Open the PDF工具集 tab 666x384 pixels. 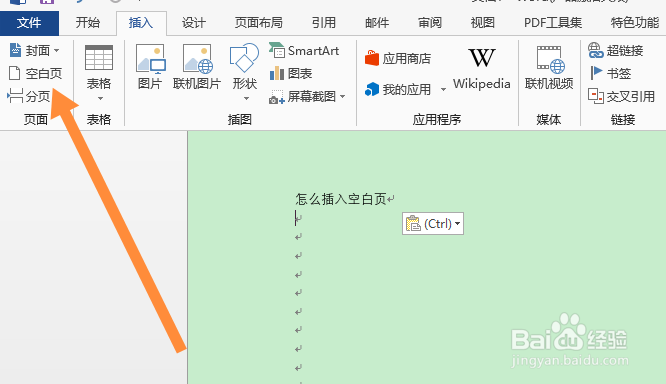(553, 23)
